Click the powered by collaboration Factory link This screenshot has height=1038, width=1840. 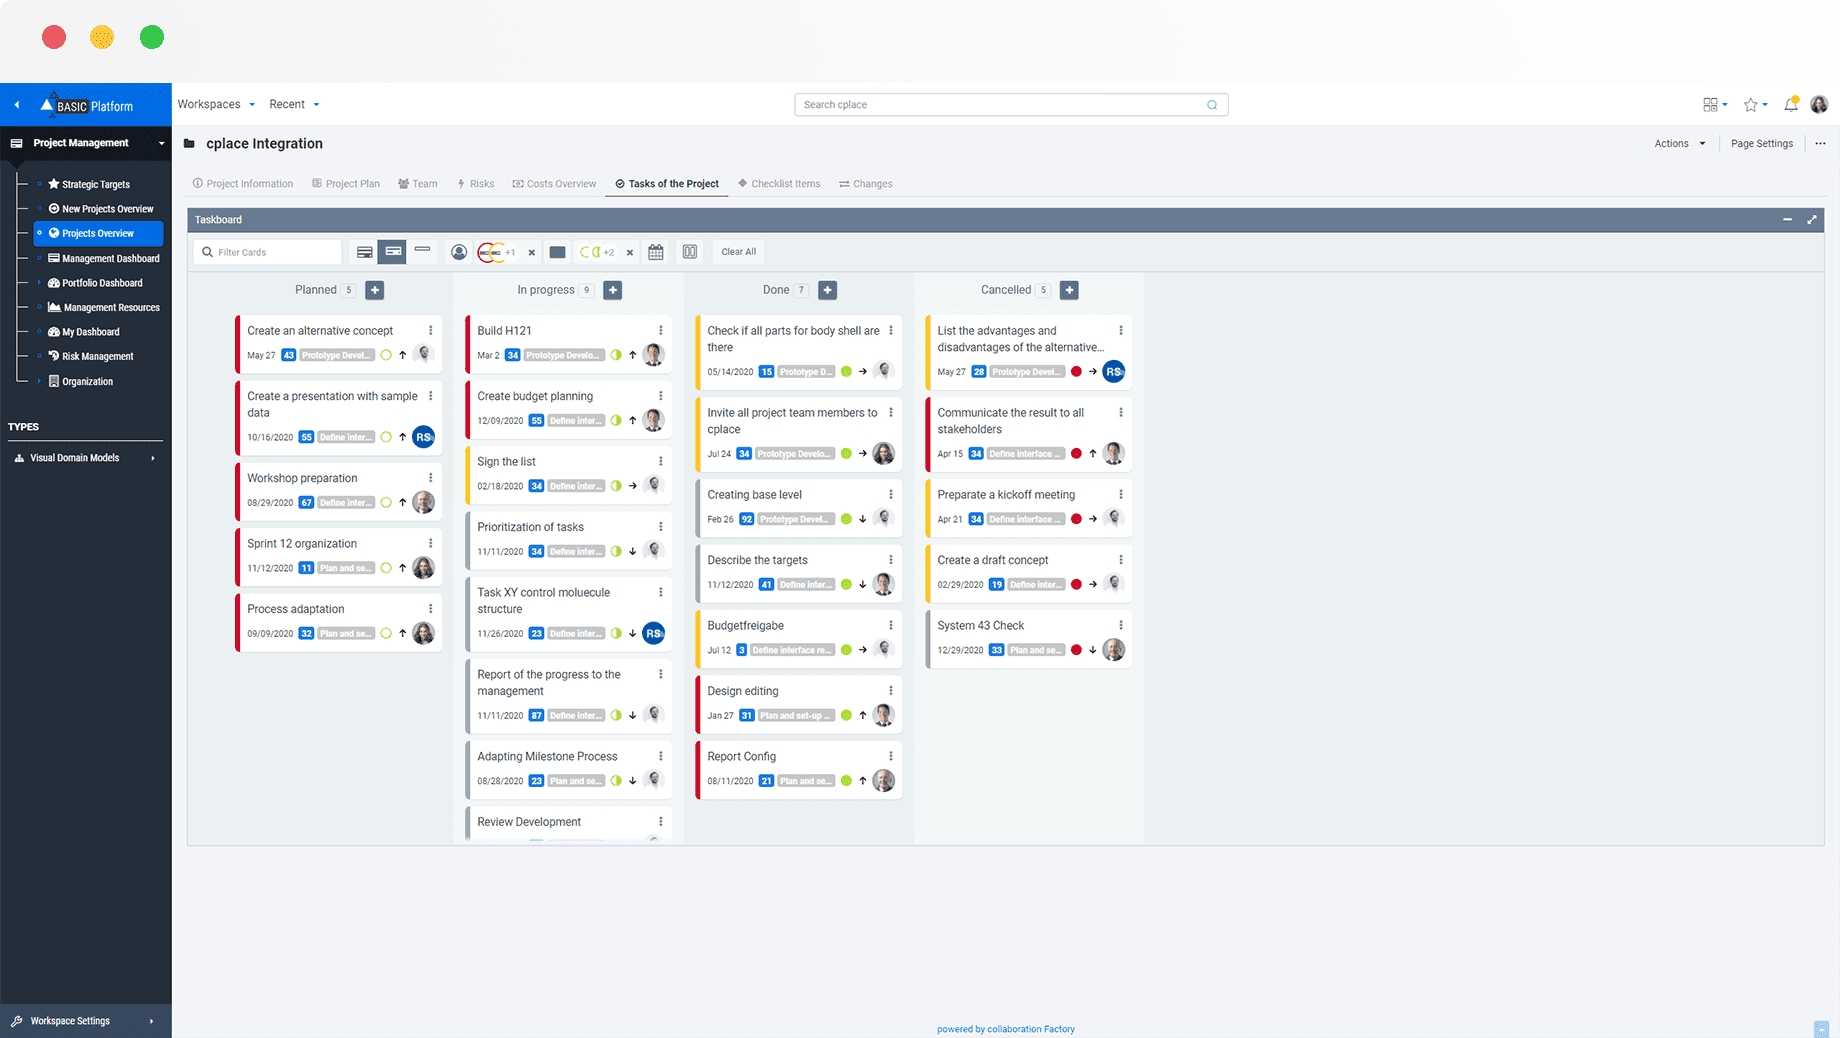click(x=1006, y=1028)
